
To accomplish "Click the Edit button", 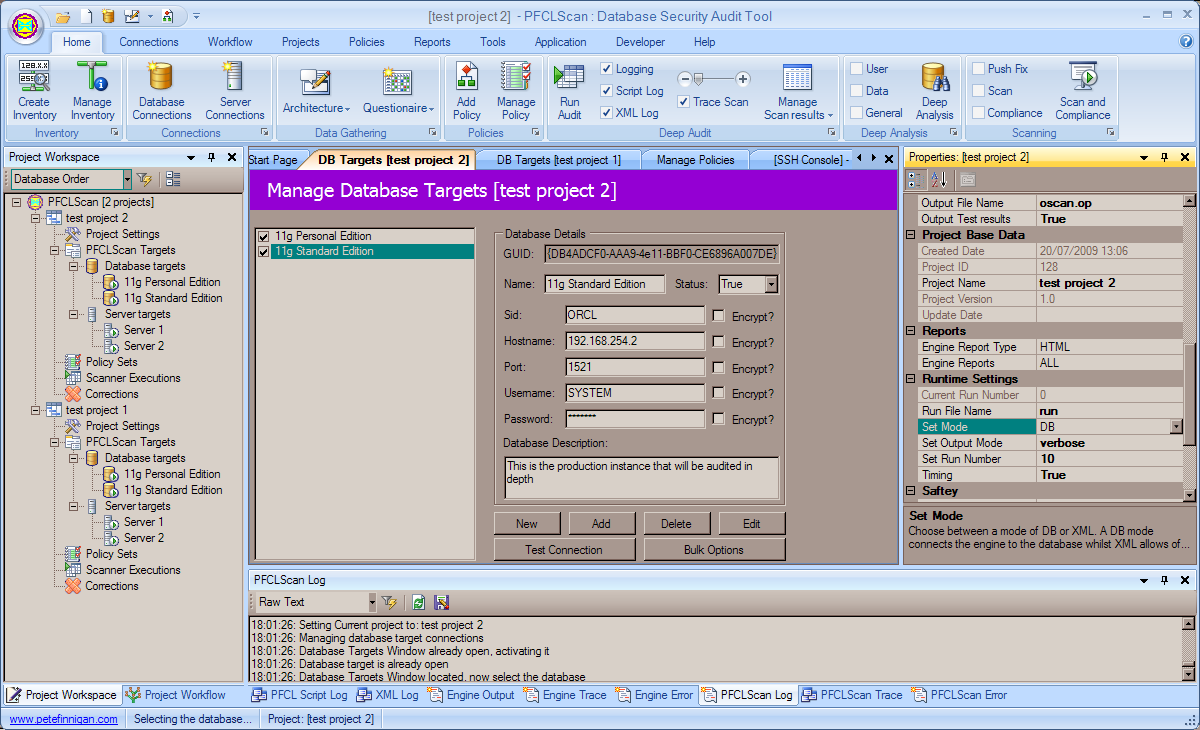I will [x=752, y=524].
